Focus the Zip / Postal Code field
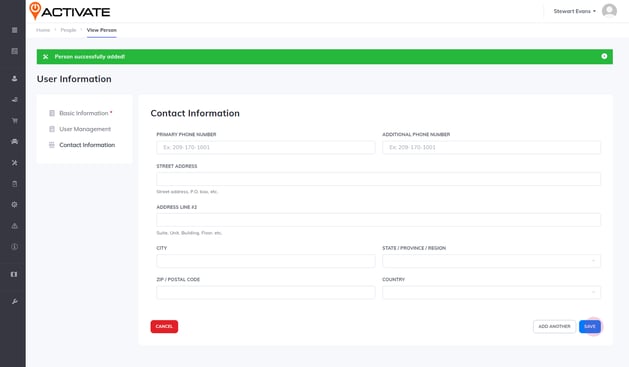Screen dimensions: 629x367 coord(266,292)
